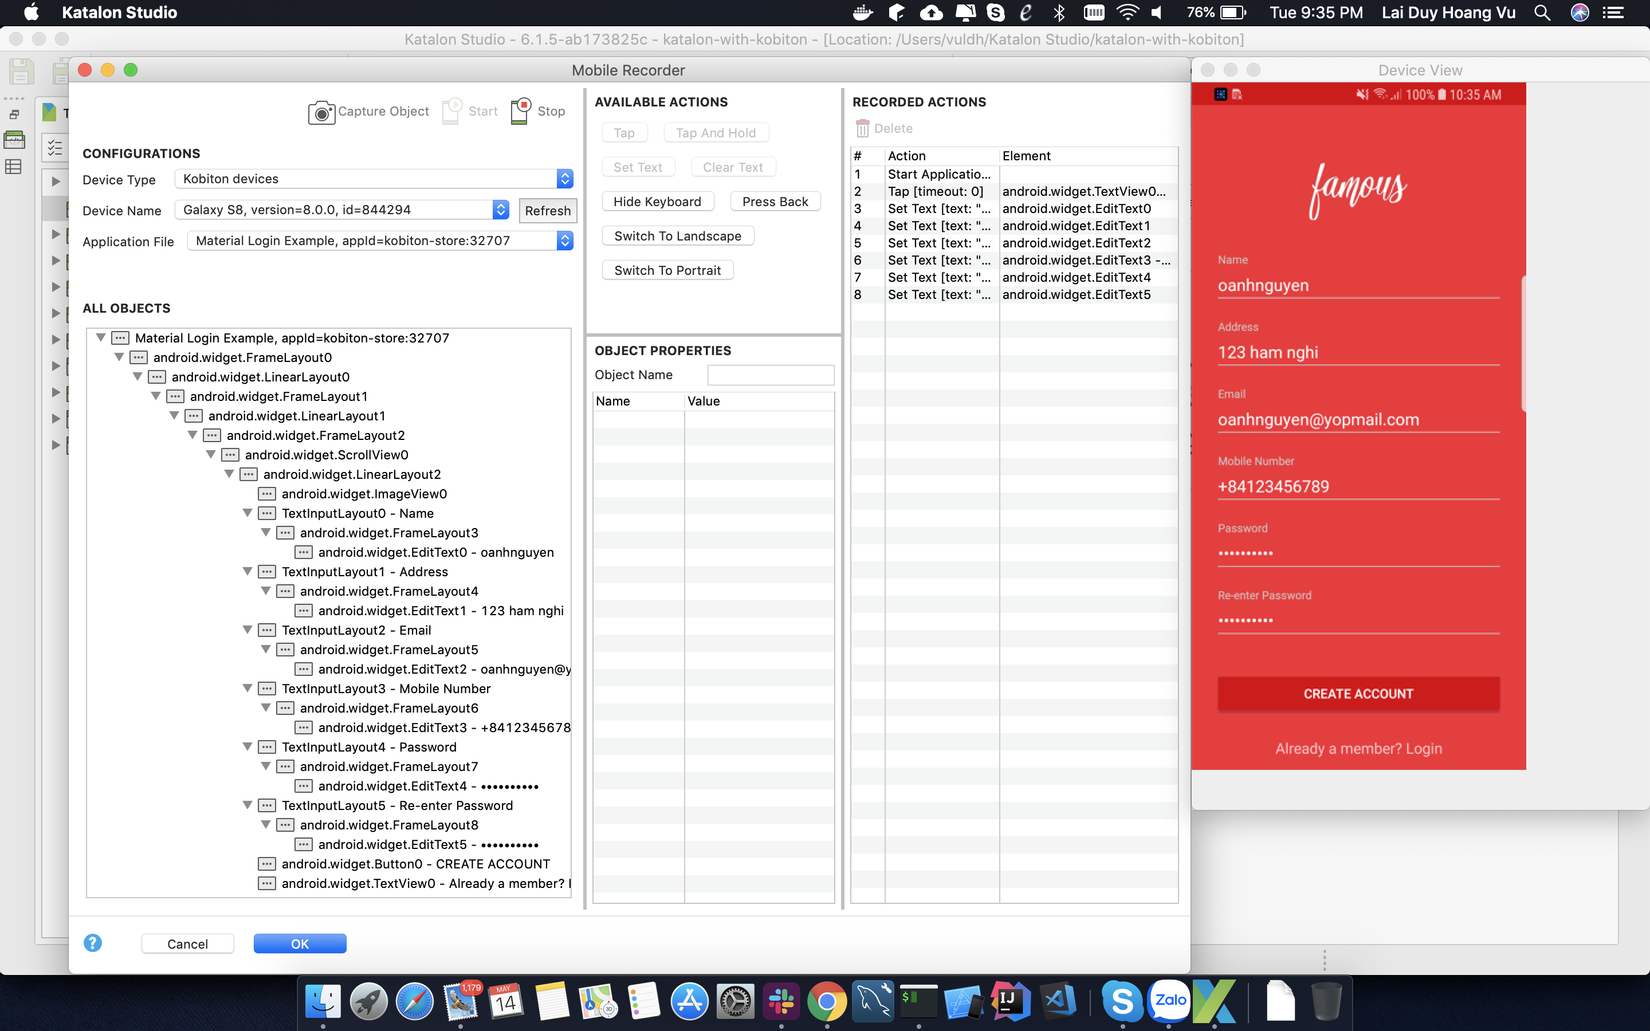Open Zalo from the dock
The width and height of the screenshot is (1650, 1031).
[x=1170, y=1001]
